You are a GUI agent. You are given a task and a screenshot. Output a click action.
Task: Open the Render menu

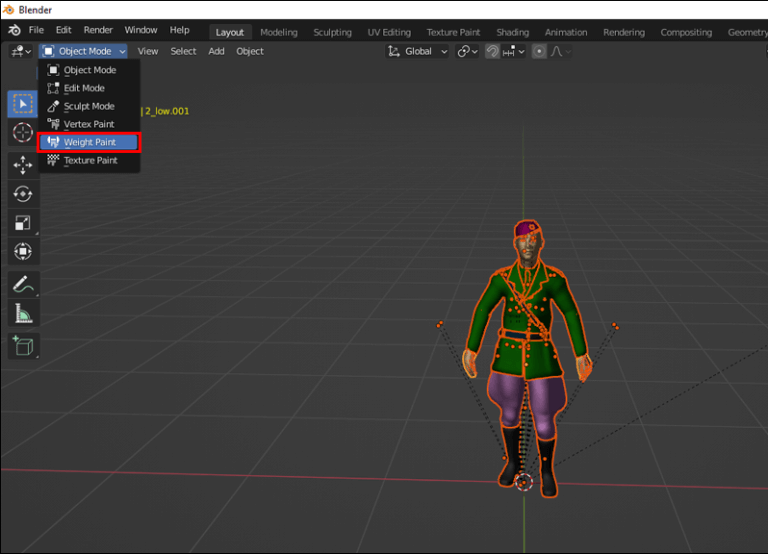pos(98,30)
